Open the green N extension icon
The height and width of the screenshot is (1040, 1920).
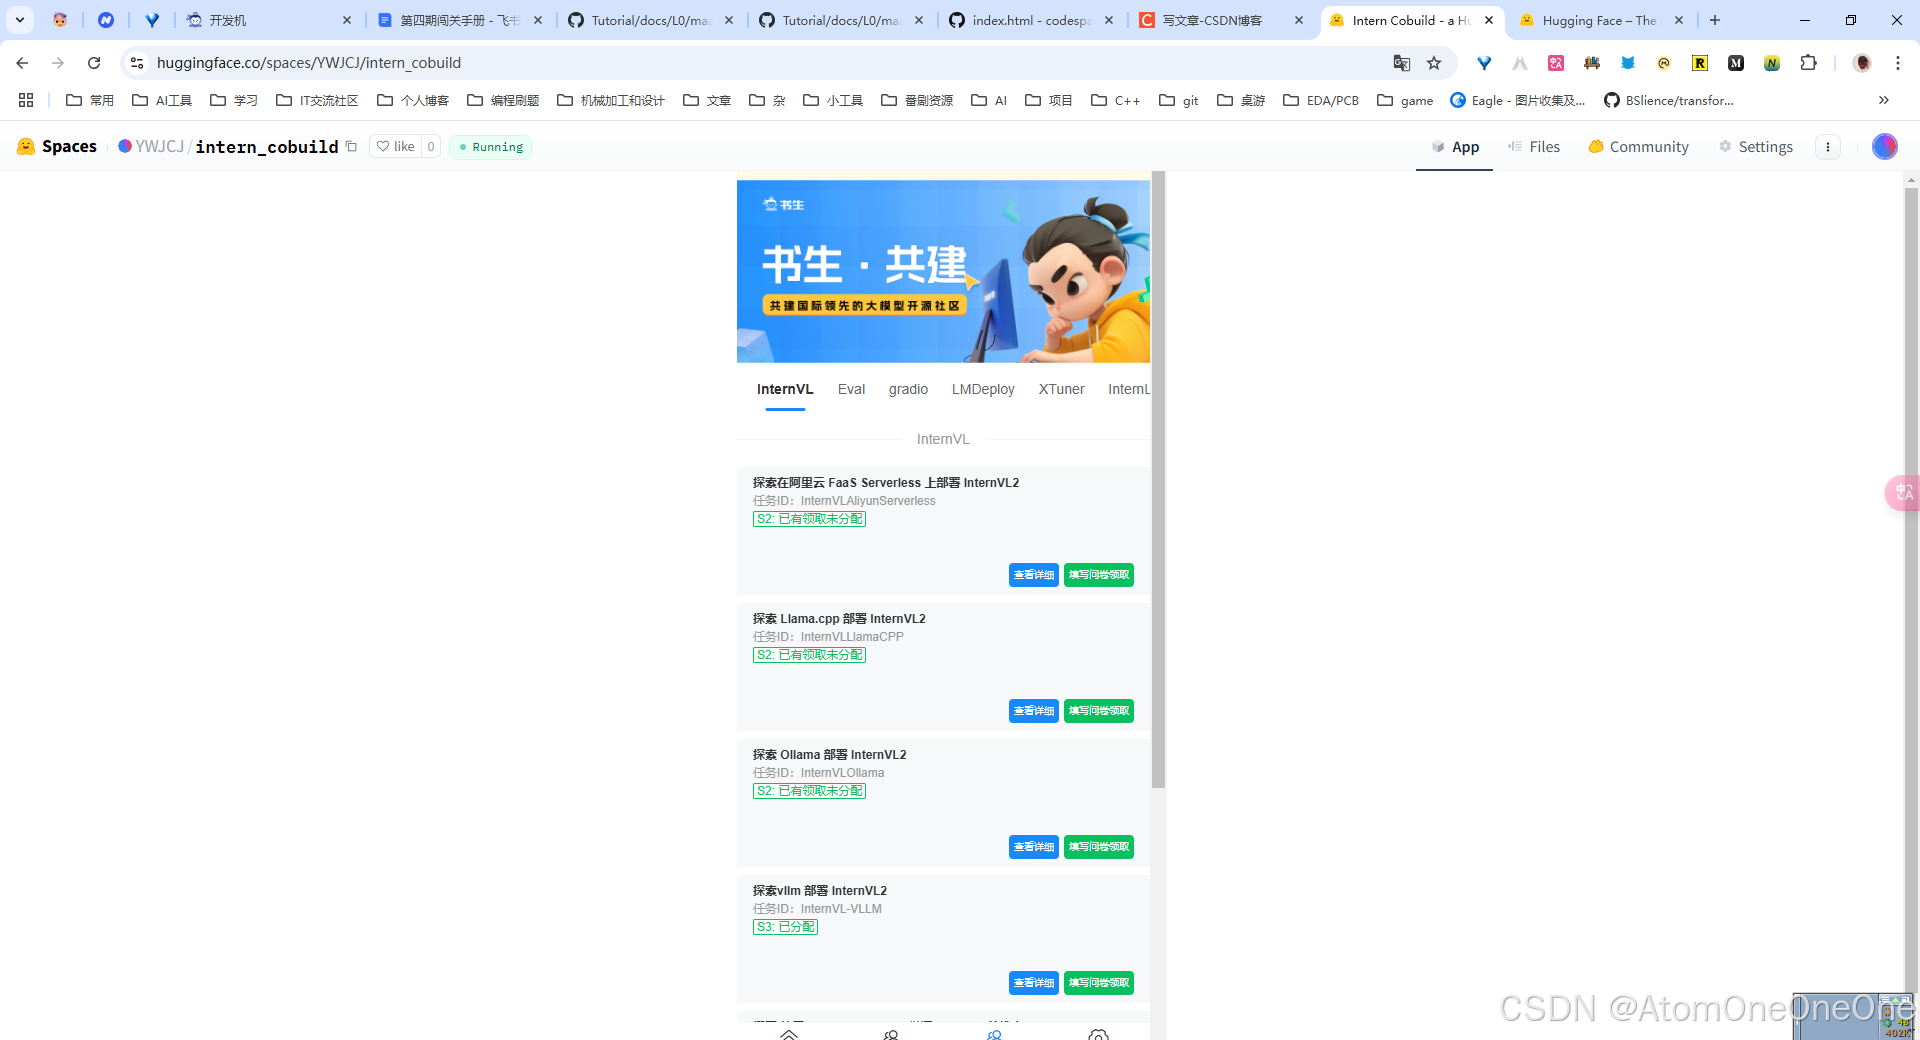point(1772,63)
